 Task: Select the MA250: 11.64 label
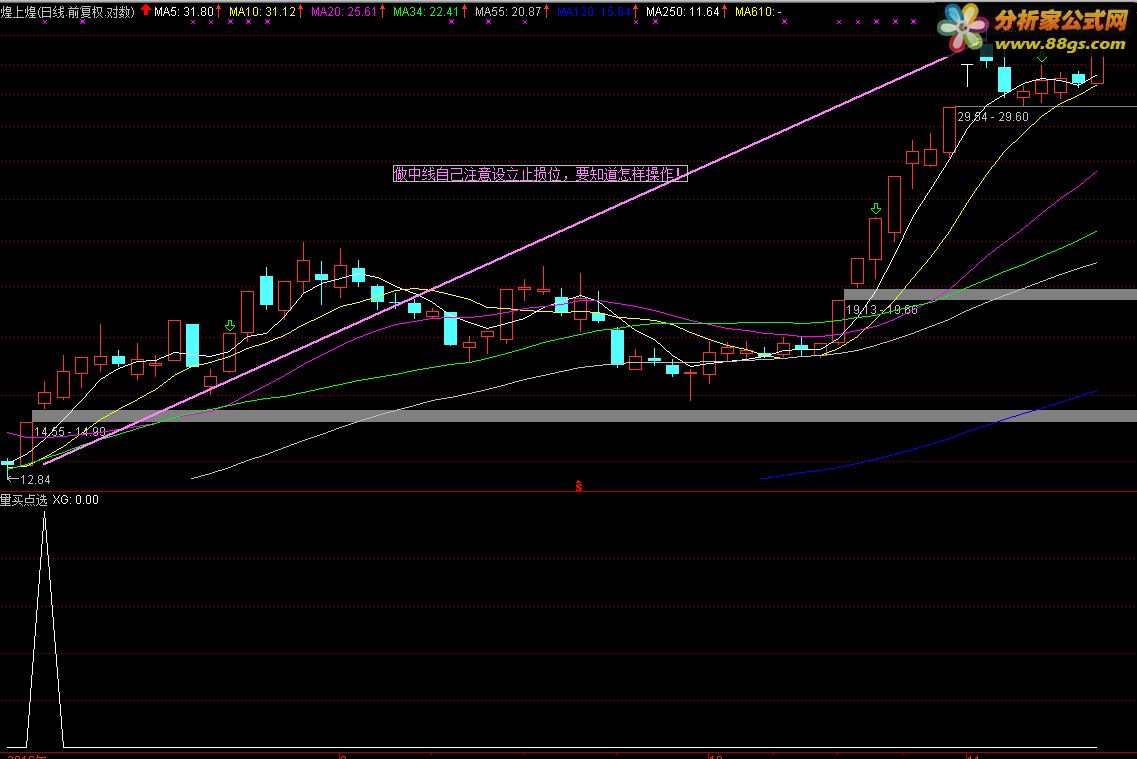click(682, 12)
